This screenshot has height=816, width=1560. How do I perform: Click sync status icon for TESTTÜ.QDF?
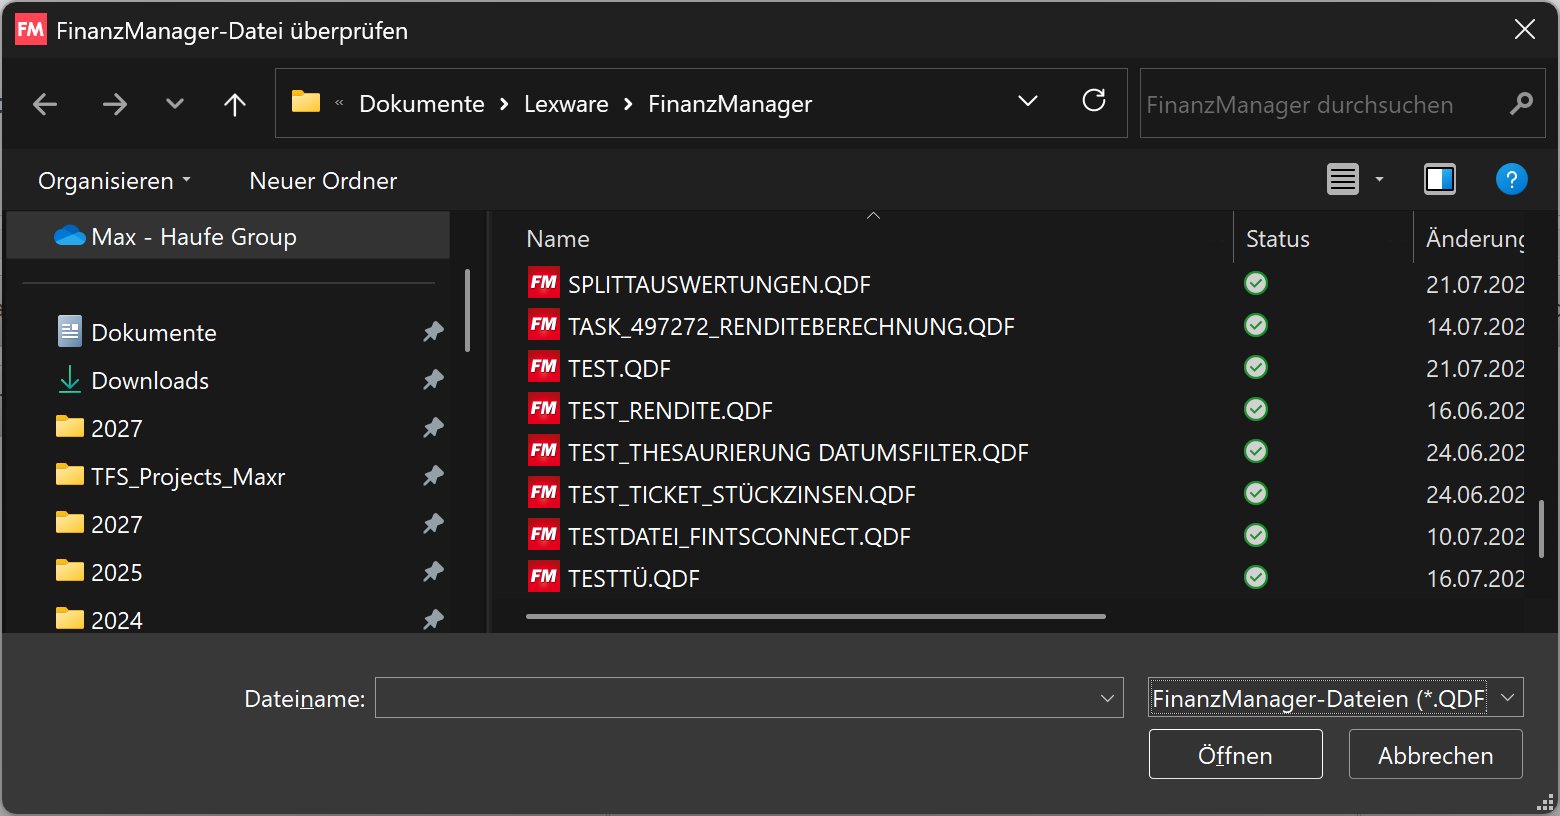click(1256, 578)
